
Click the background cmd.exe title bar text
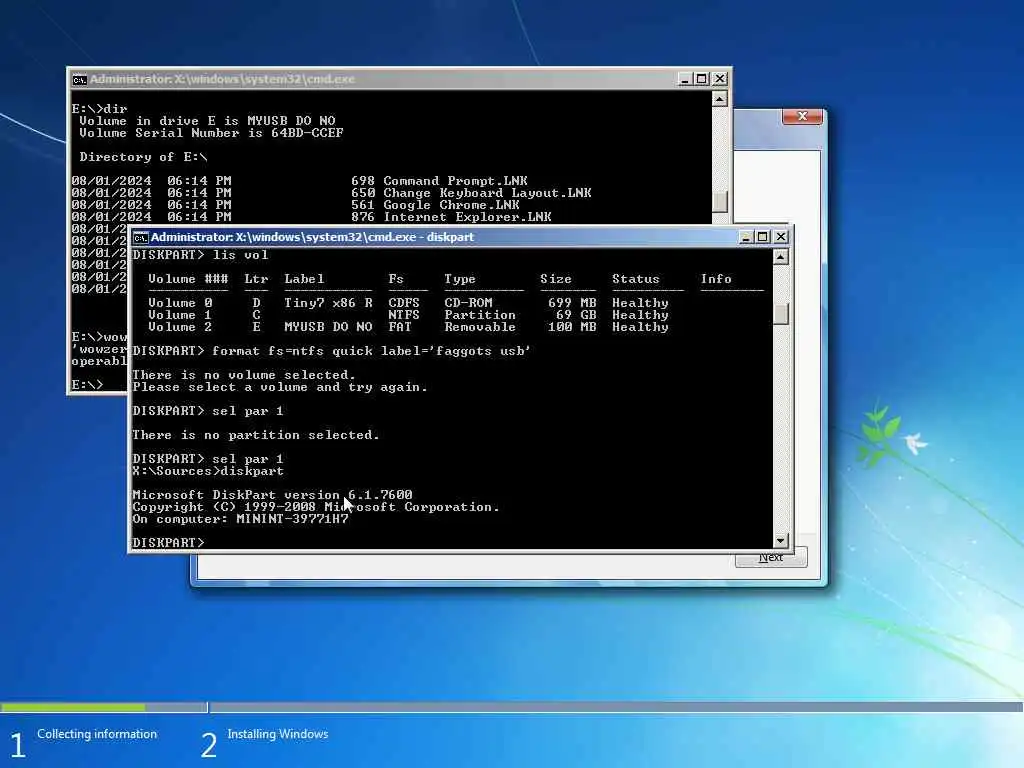[x=222, y=79]
